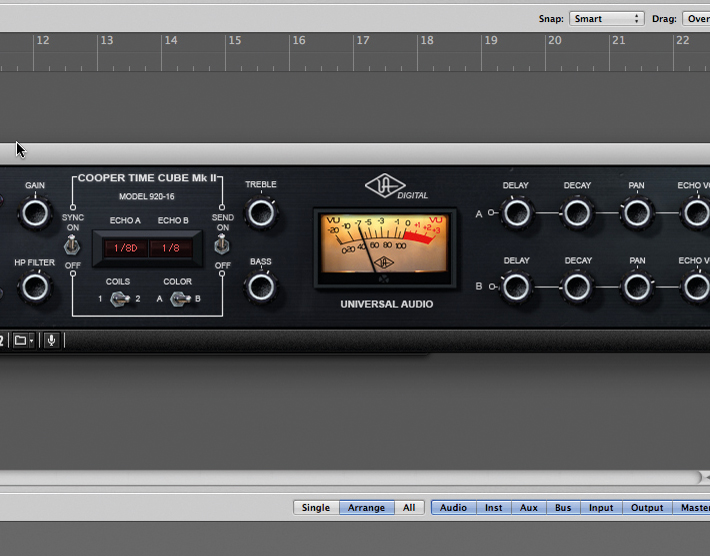The height and width of the screenshot is (556, 710).
Task: Click the UA Digital logo
Action: tap(396, 187)
